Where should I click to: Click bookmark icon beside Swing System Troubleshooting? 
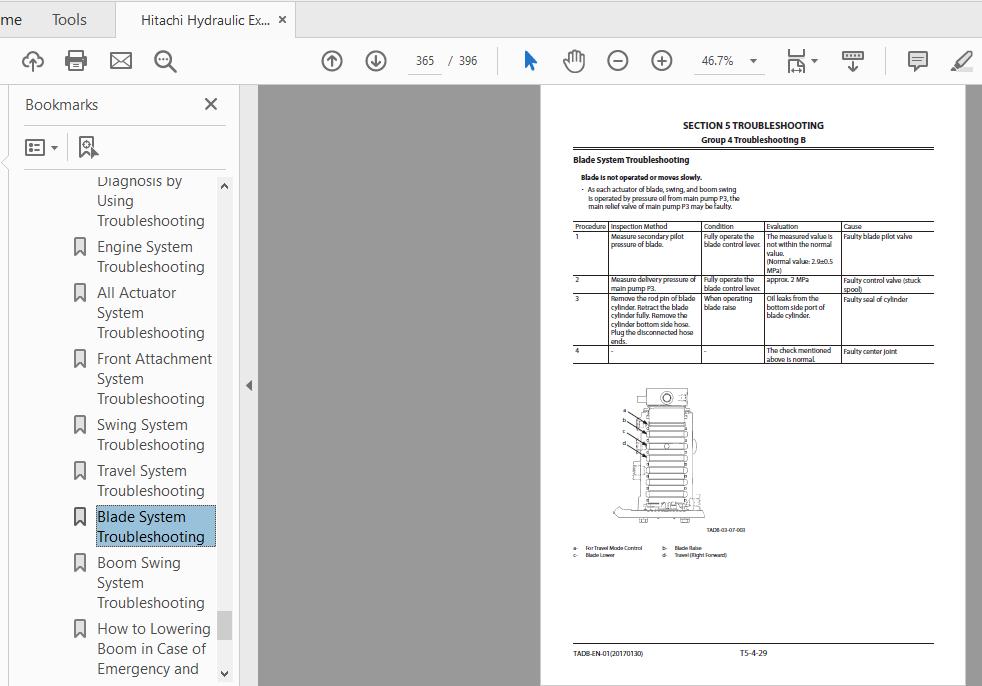click(x=80, y=425)
